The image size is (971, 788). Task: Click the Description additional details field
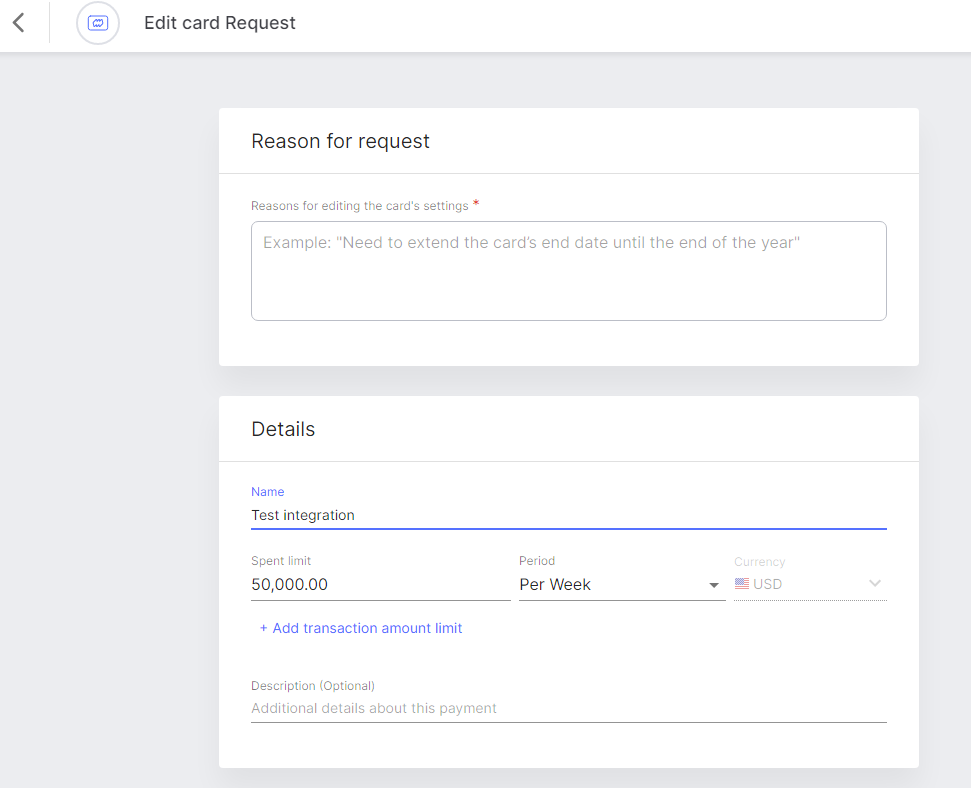(568, 708)
